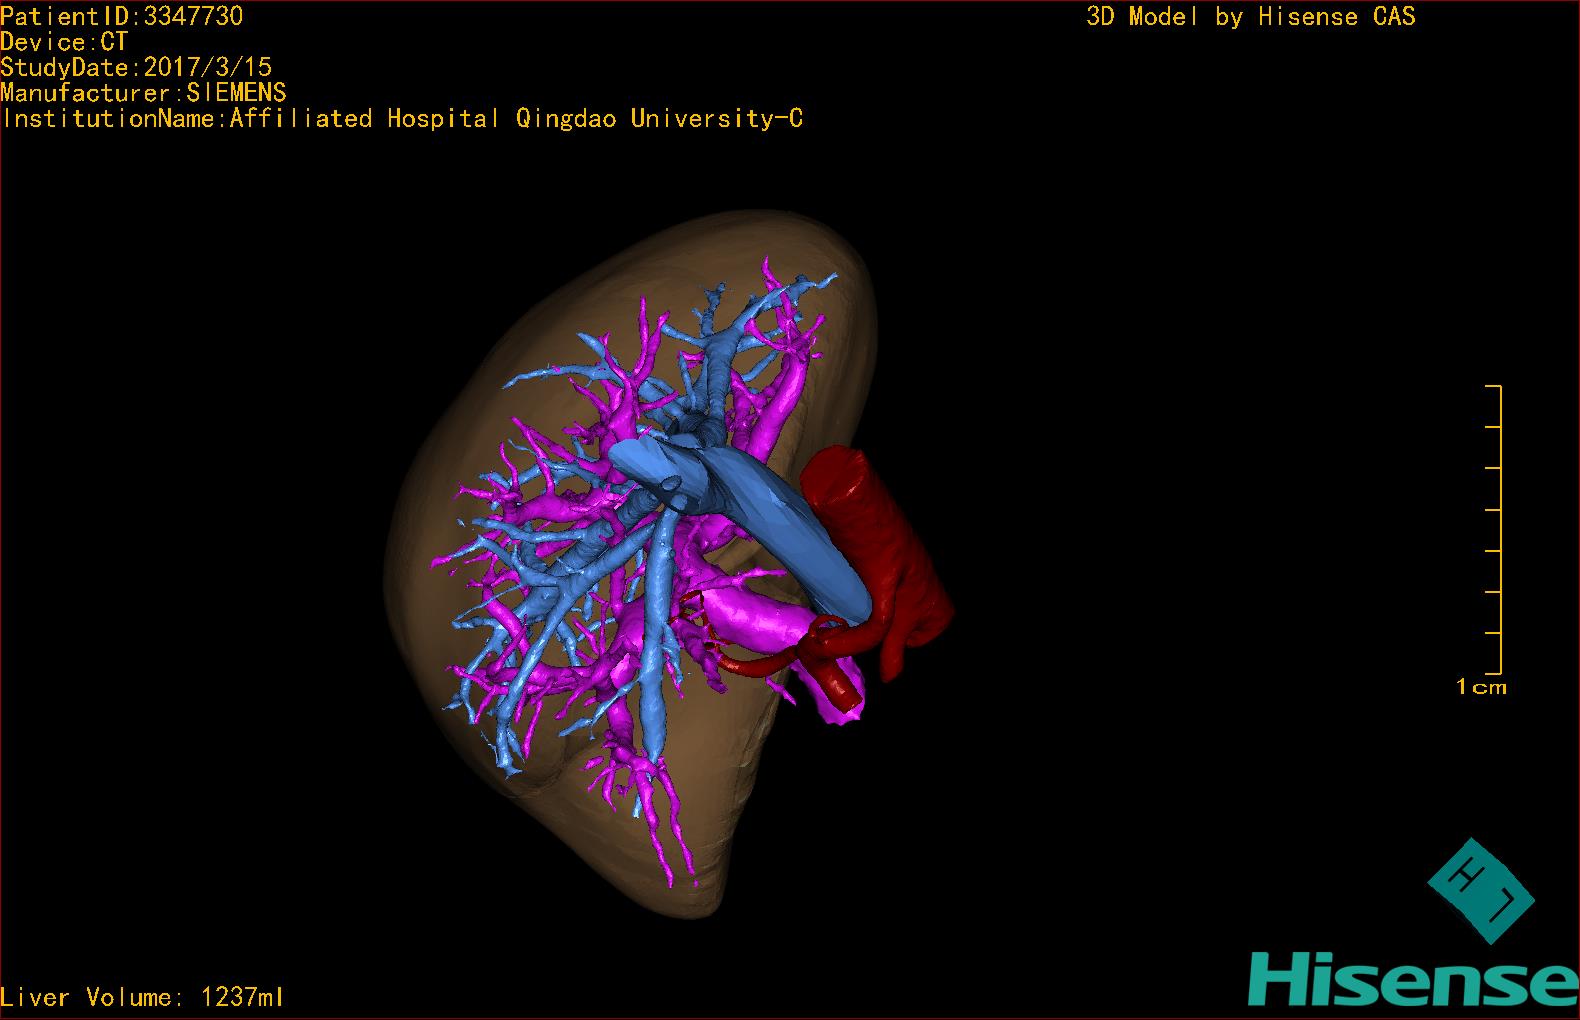Click the Device:CT text

point(64,42)
